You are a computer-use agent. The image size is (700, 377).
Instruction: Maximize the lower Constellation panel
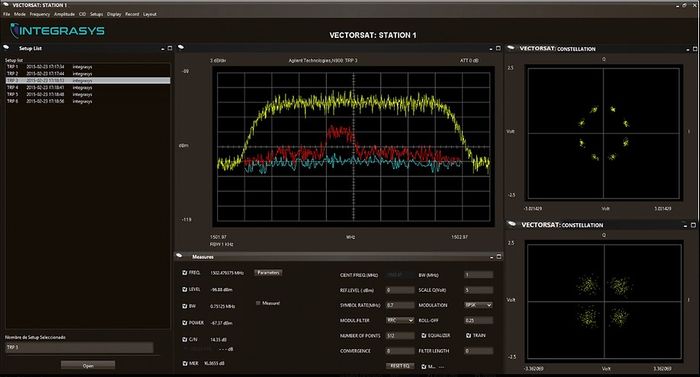tap(693, 225)
